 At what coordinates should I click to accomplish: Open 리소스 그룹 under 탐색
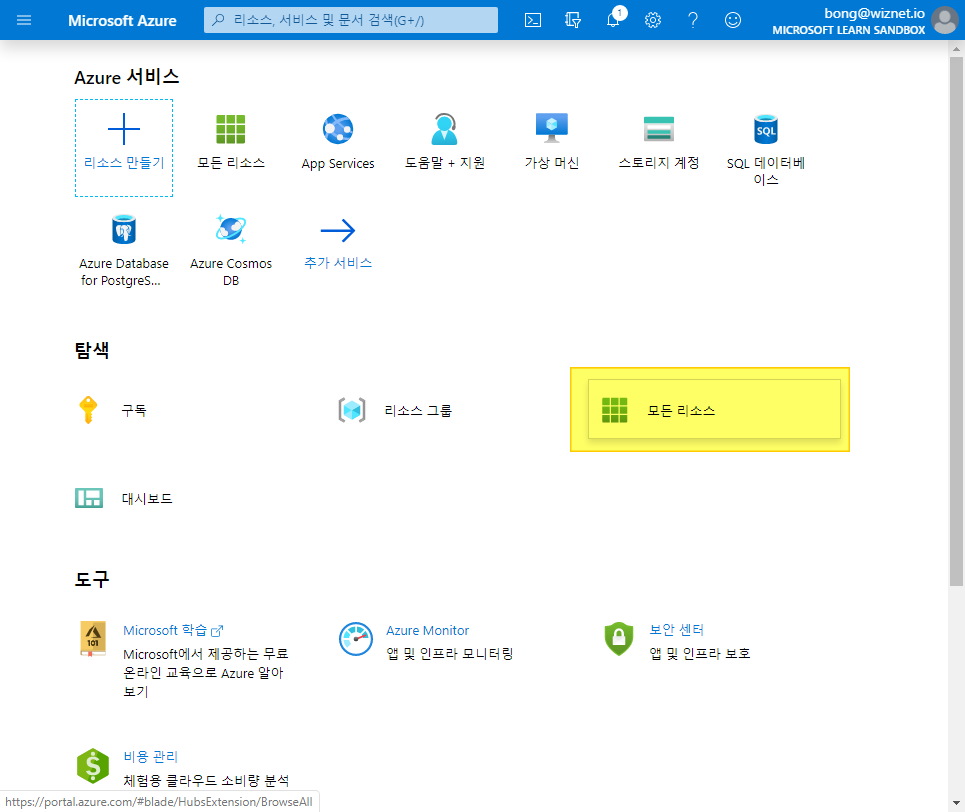394,410
